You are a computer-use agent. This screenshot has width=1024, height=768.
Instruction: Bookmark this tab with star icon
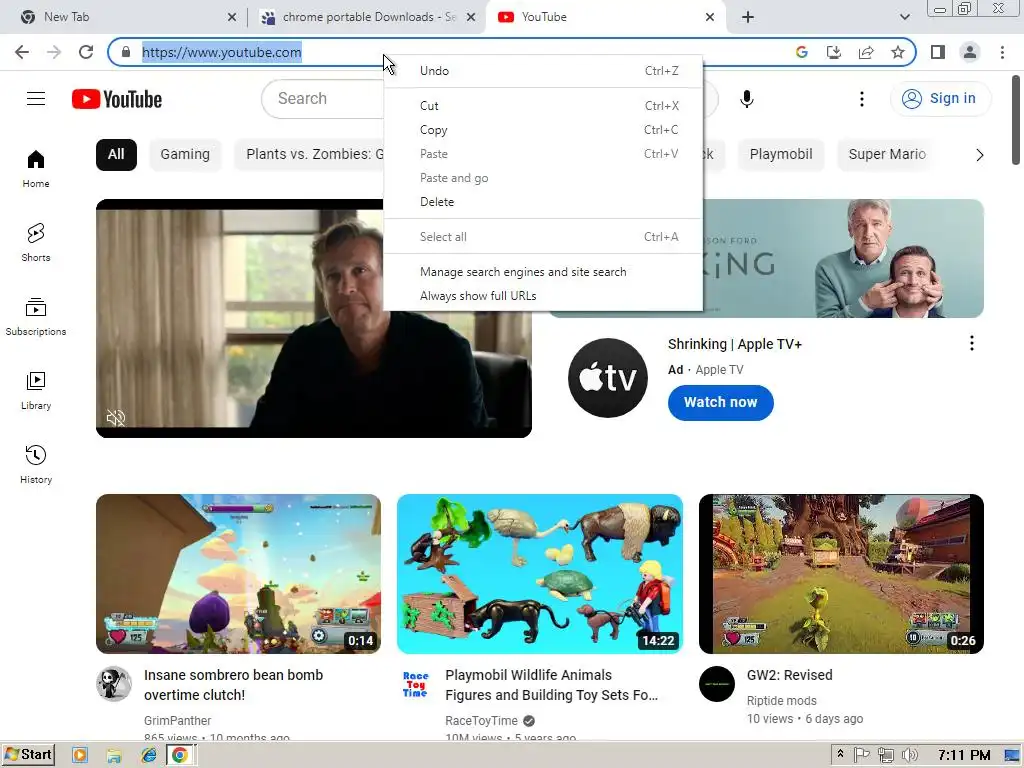pos(898,52)
